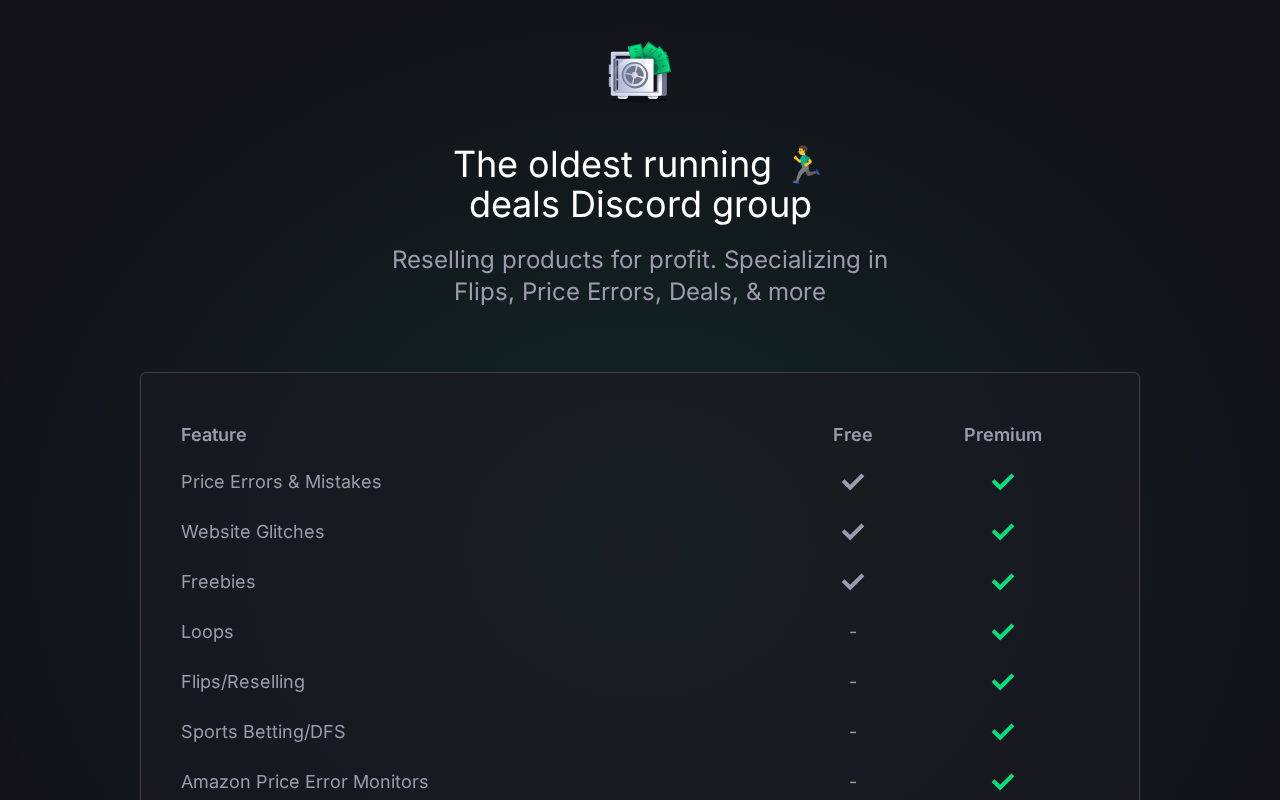Click the Premium checkmark for Amazon Price Error Monitors
This screenshot has height=800, width=1280.
(x=1002, y=782)
